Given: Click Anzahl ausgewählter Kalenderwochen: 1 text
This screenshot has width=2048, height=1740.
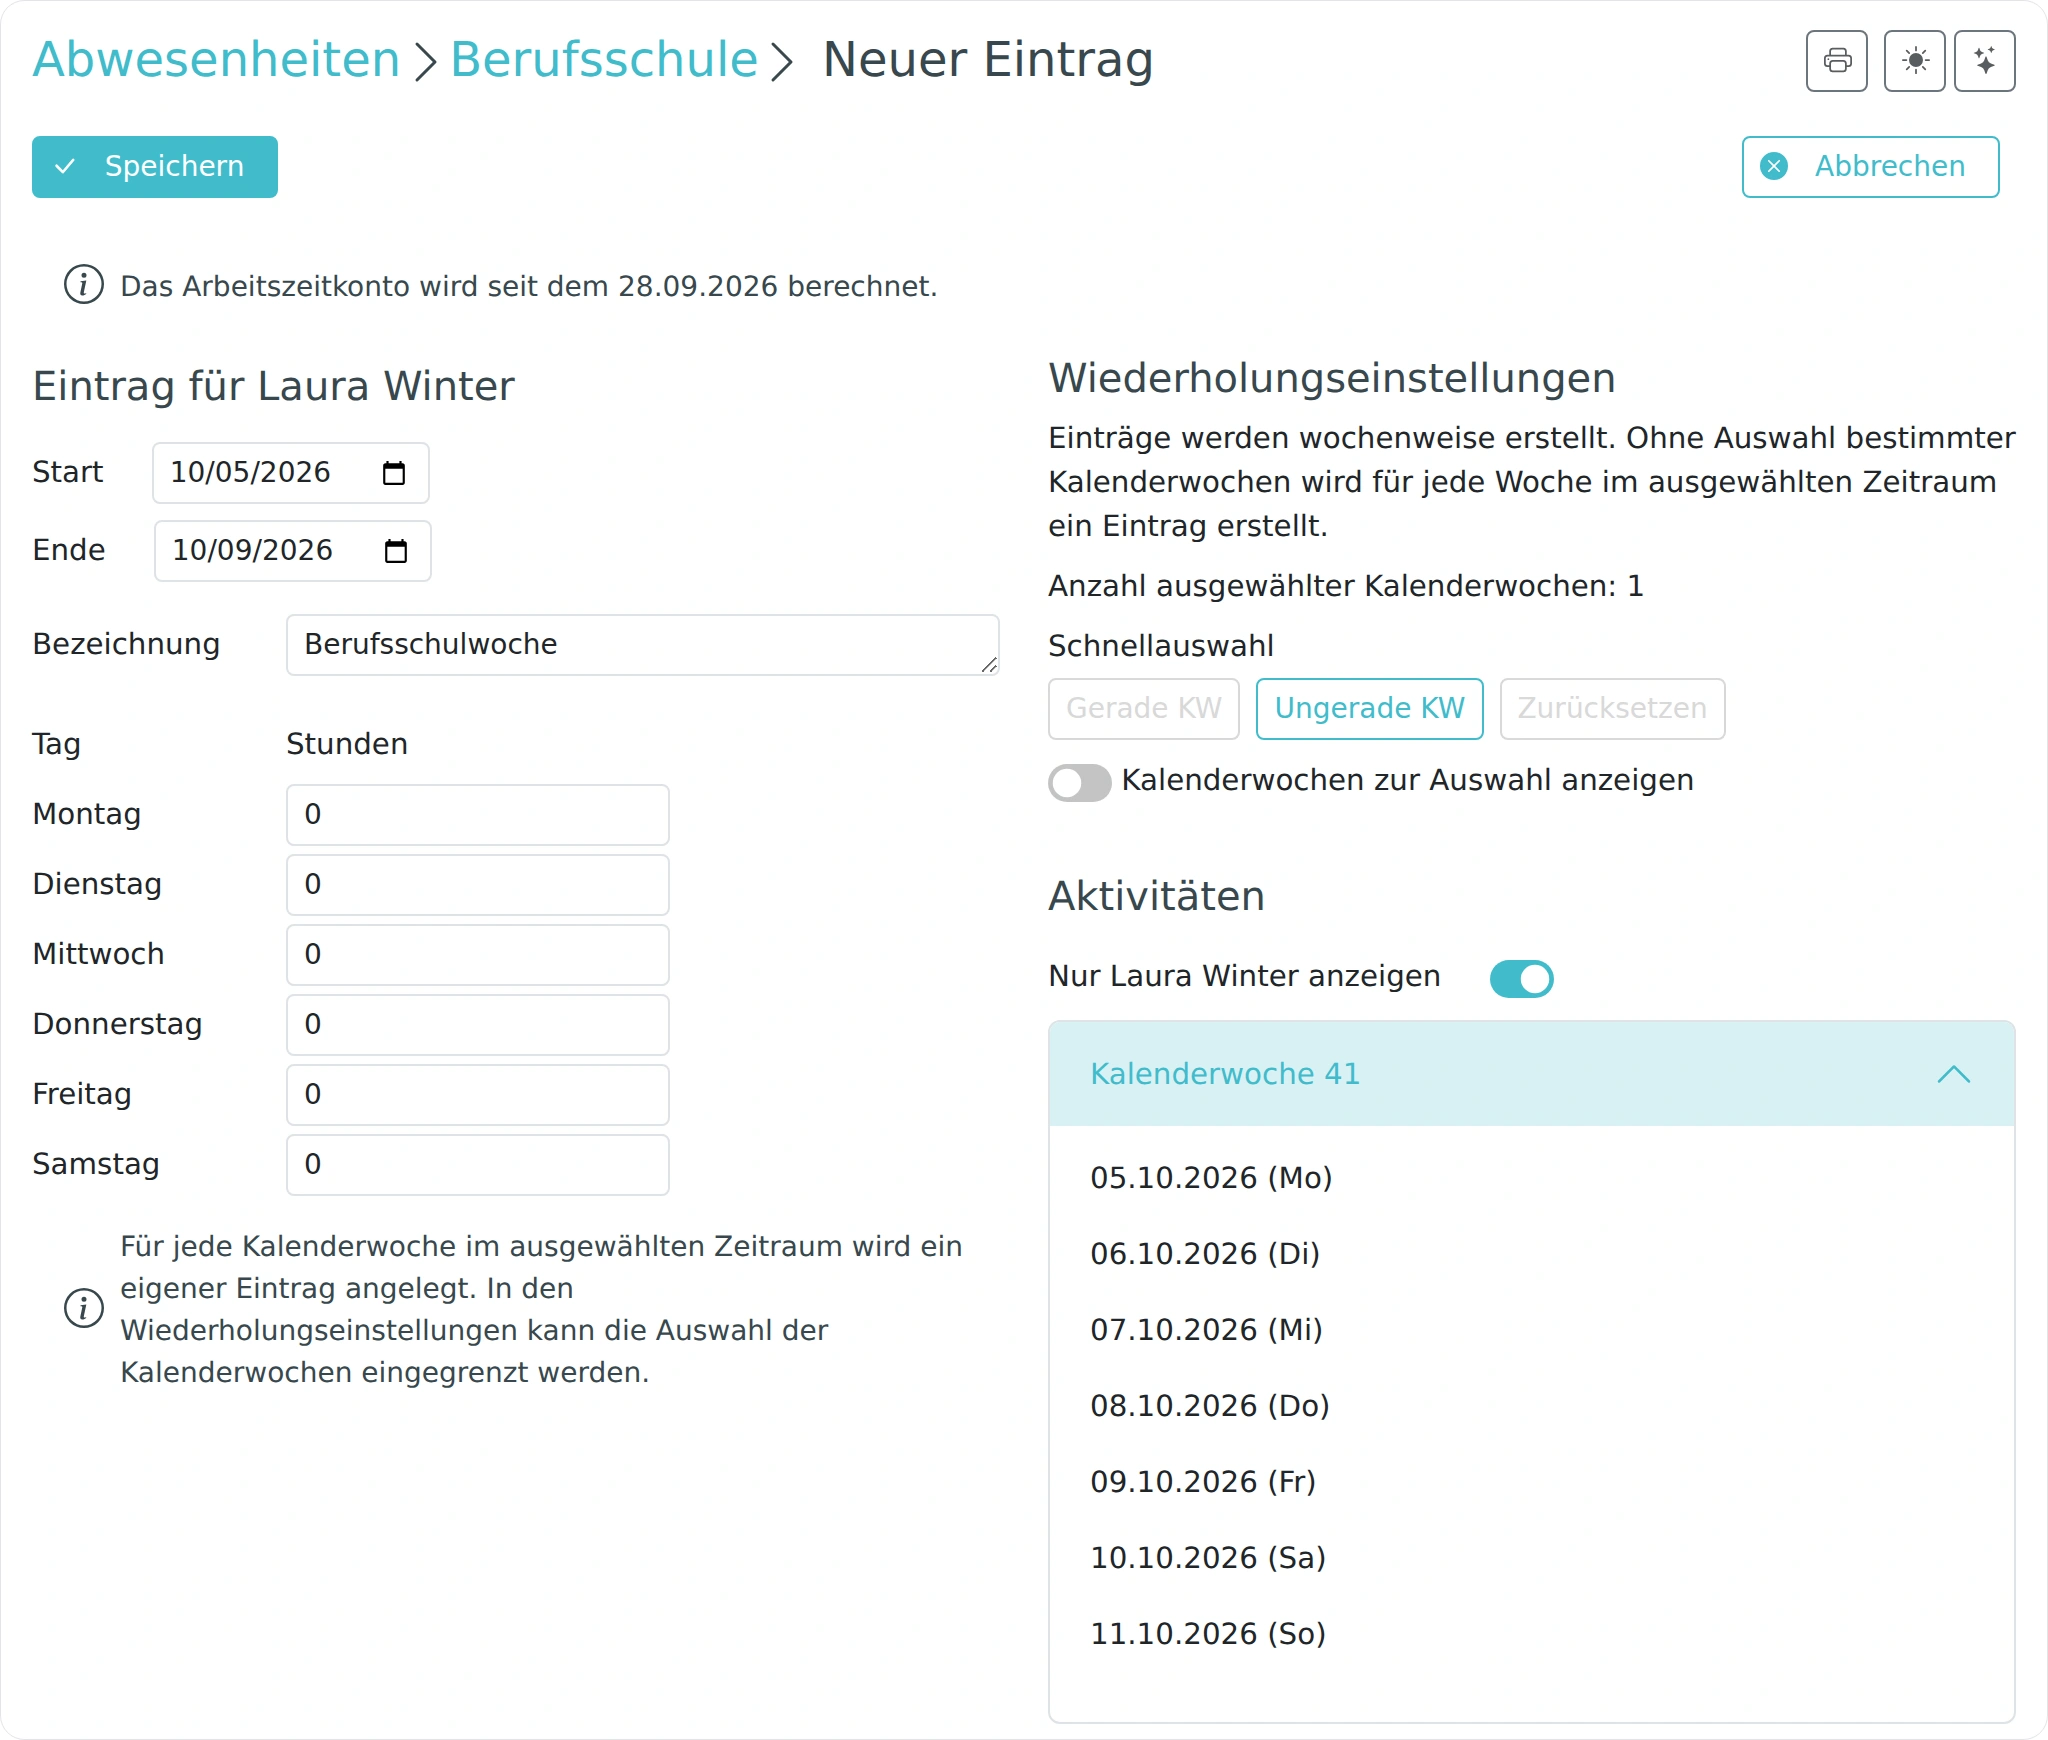Looking at the screenshot, I should 1345,586.
